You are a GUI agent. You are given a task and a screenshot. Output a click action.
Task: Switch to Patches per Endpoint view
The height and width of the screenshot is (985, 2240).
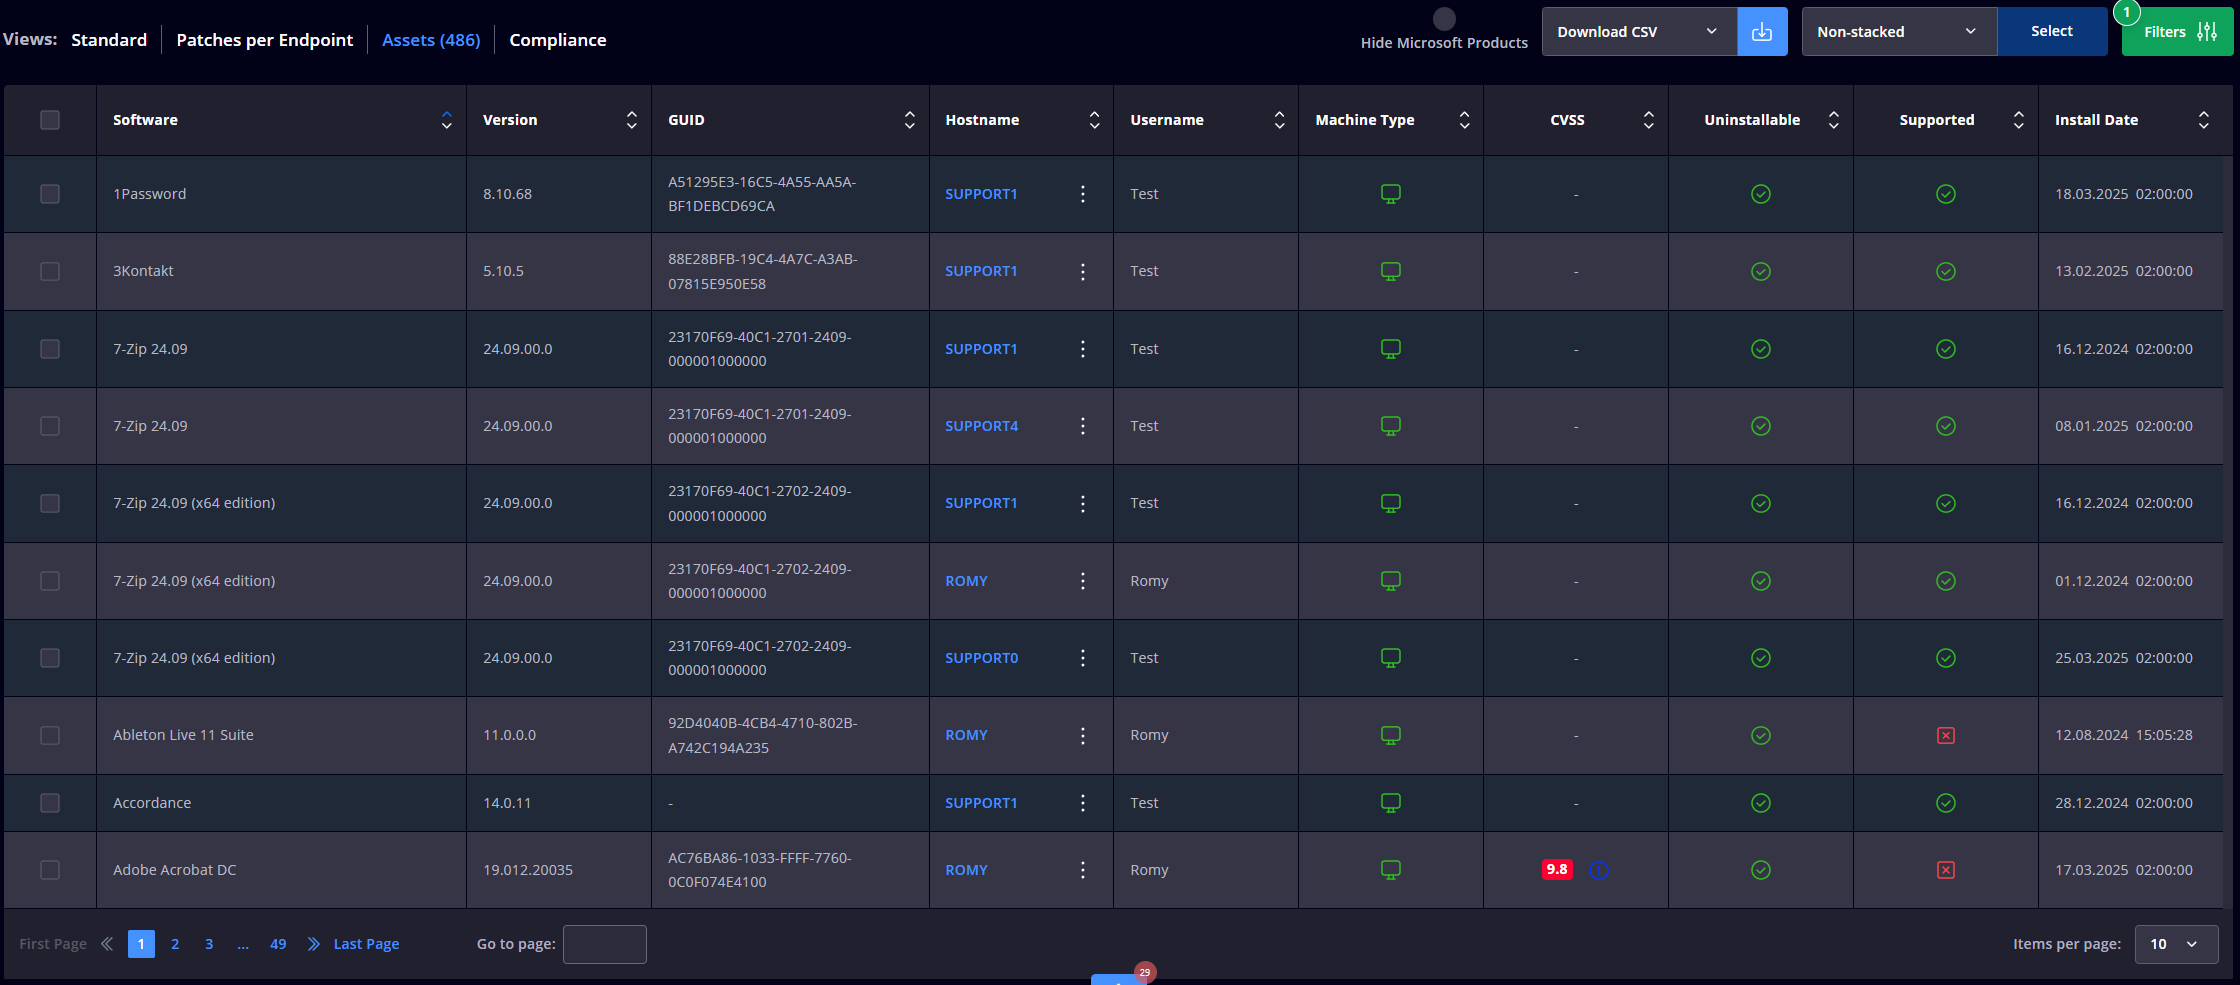coord(265,40)
